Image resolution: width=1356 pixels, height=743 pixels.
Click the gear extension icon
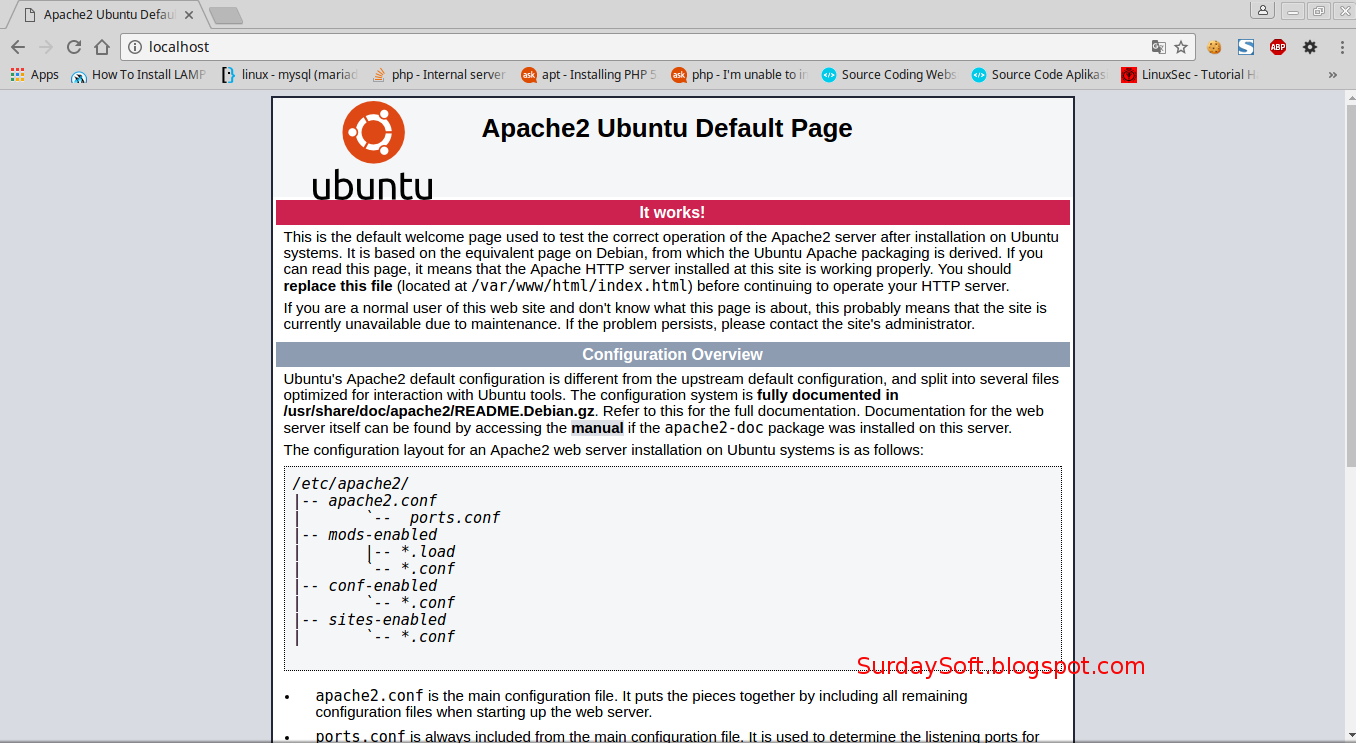click(1310, 47)
